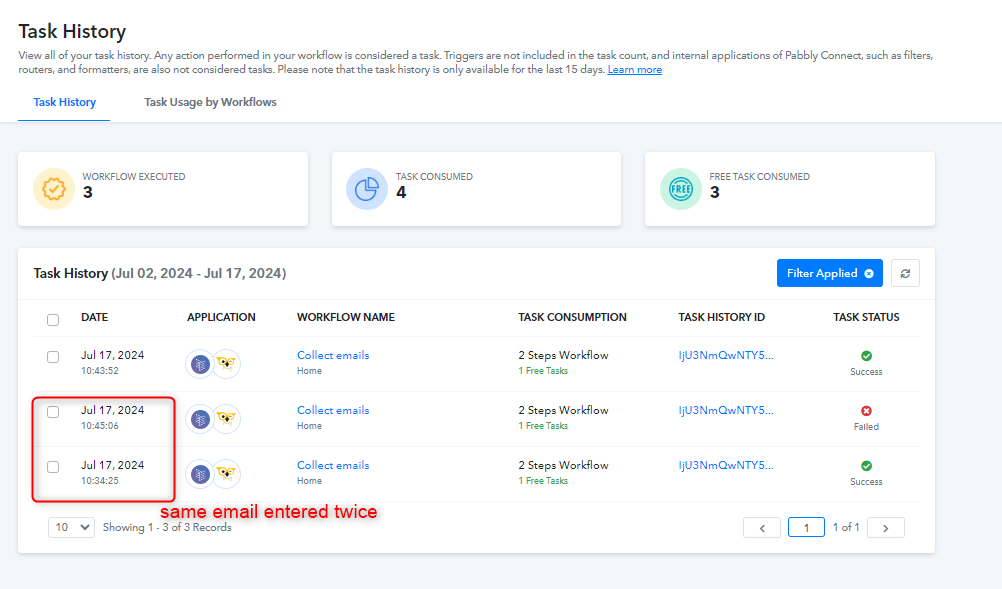Click the Failed status label
Screen dimensions: 1002x589
tap(867, 427)
